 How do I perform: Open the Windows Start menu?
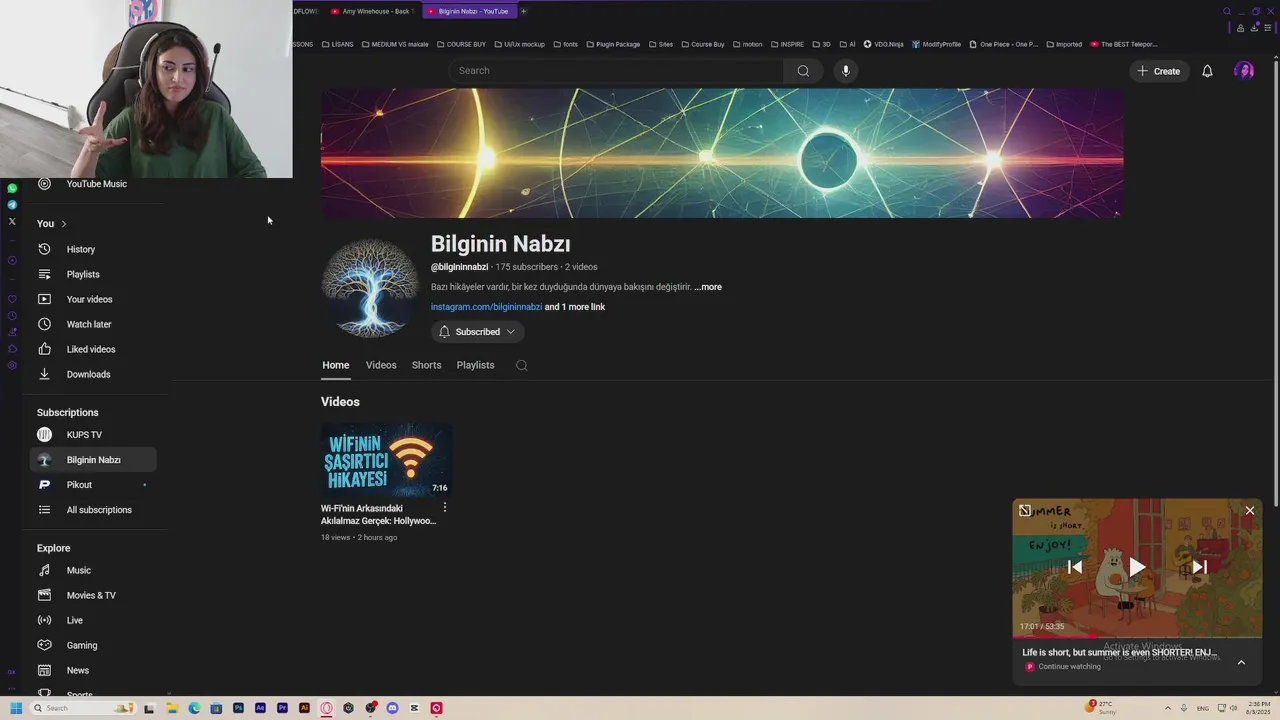[x=16, y=708]
